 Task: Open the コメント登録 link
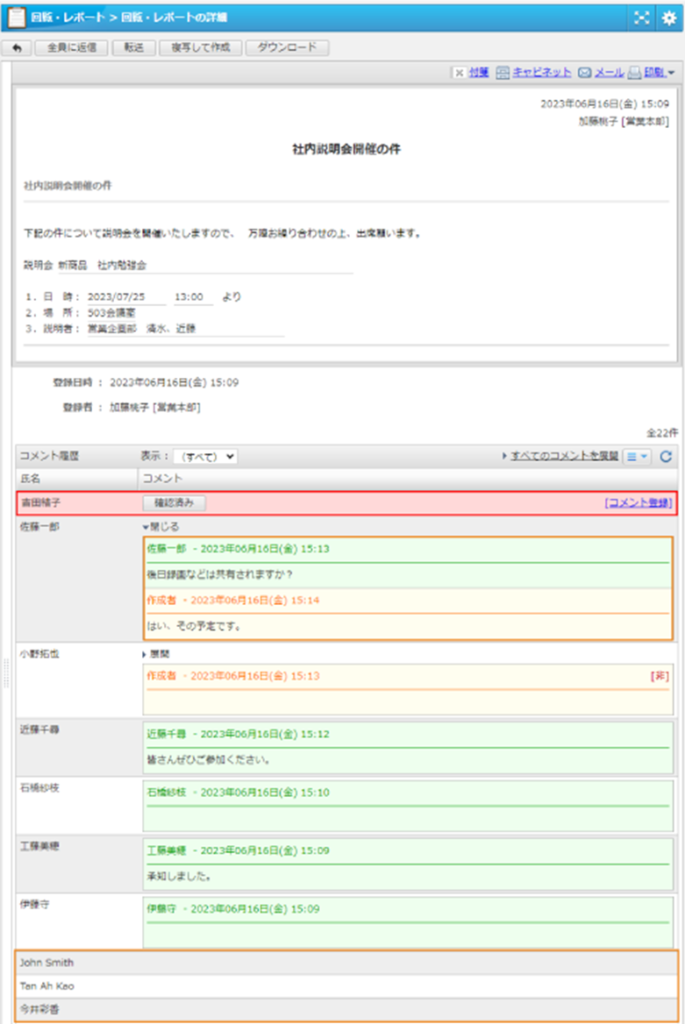(x=638, y=503)
